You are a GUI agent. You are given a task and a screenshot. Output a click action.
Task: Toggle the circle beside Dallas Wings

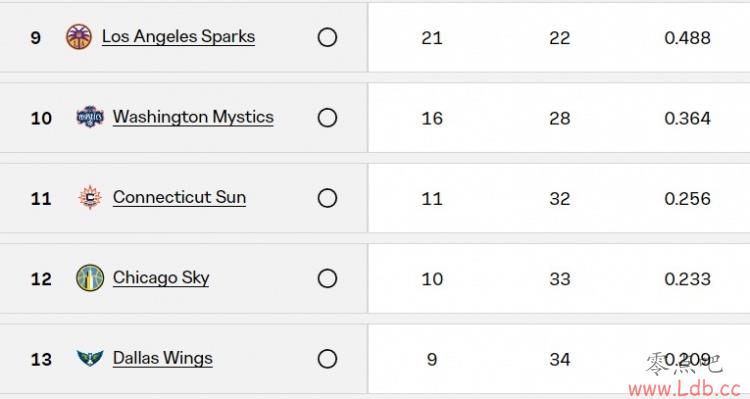(327, 359)
